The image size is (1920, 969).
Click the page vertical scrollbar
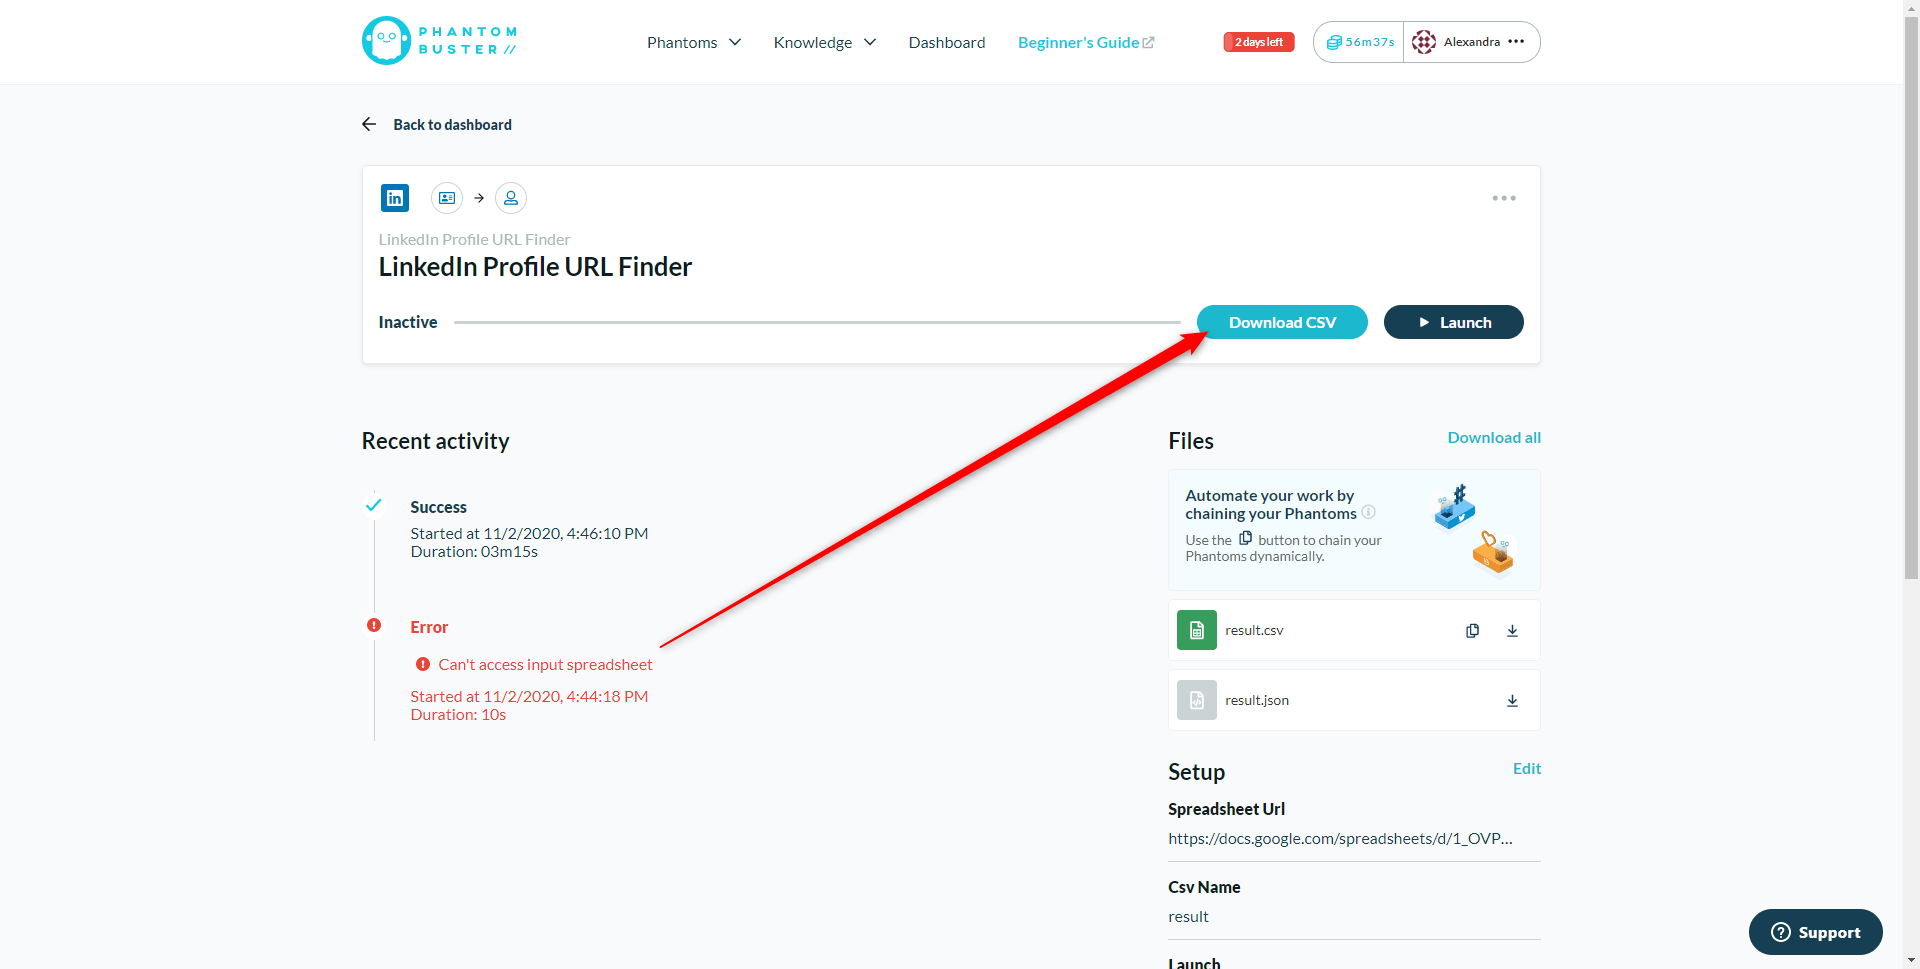1912,300
